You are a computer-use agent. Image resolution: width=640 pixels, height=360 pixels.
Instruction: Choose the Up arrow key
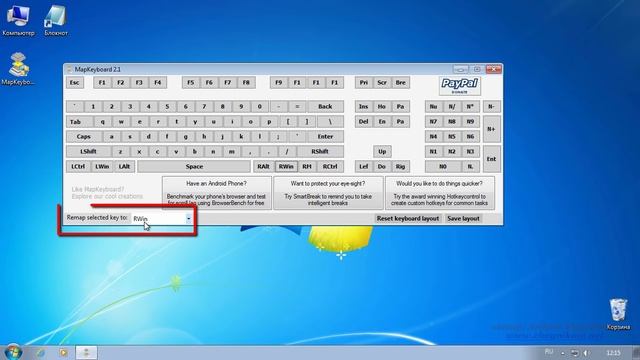(382, 151)
